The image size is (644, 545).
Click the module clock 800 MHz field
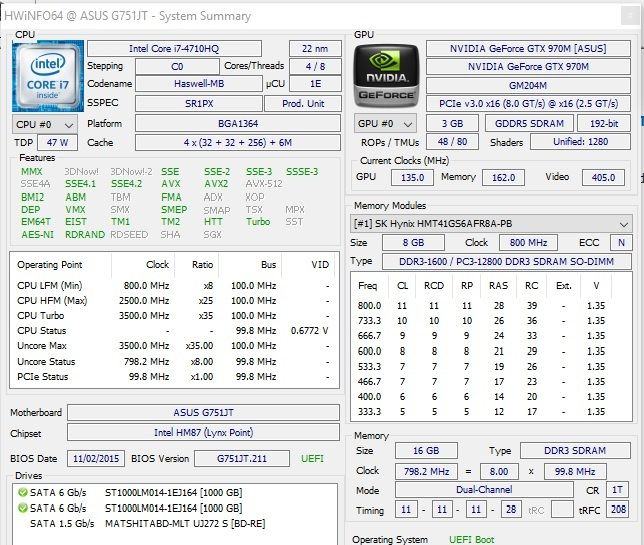(528, 242)
